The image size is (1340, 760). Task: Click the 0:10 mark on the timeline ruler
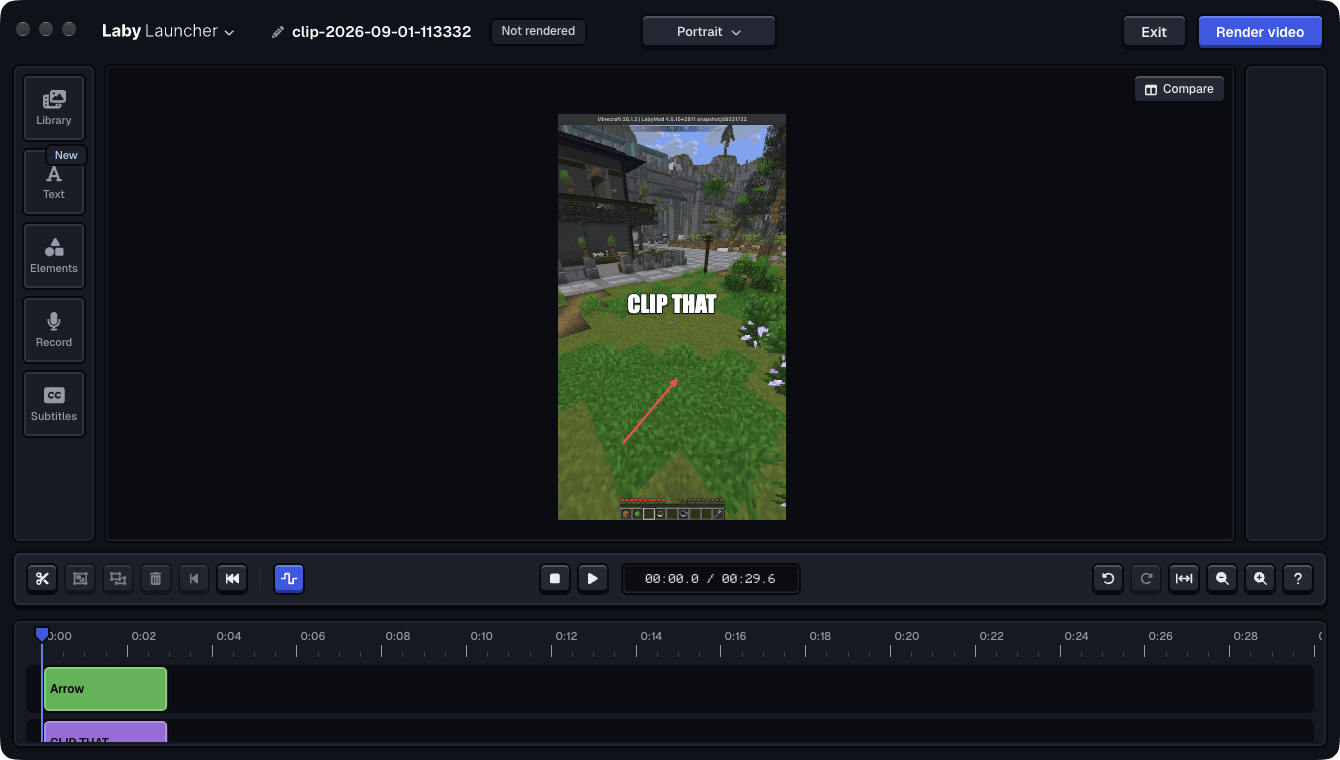click(x=482, y=636)
